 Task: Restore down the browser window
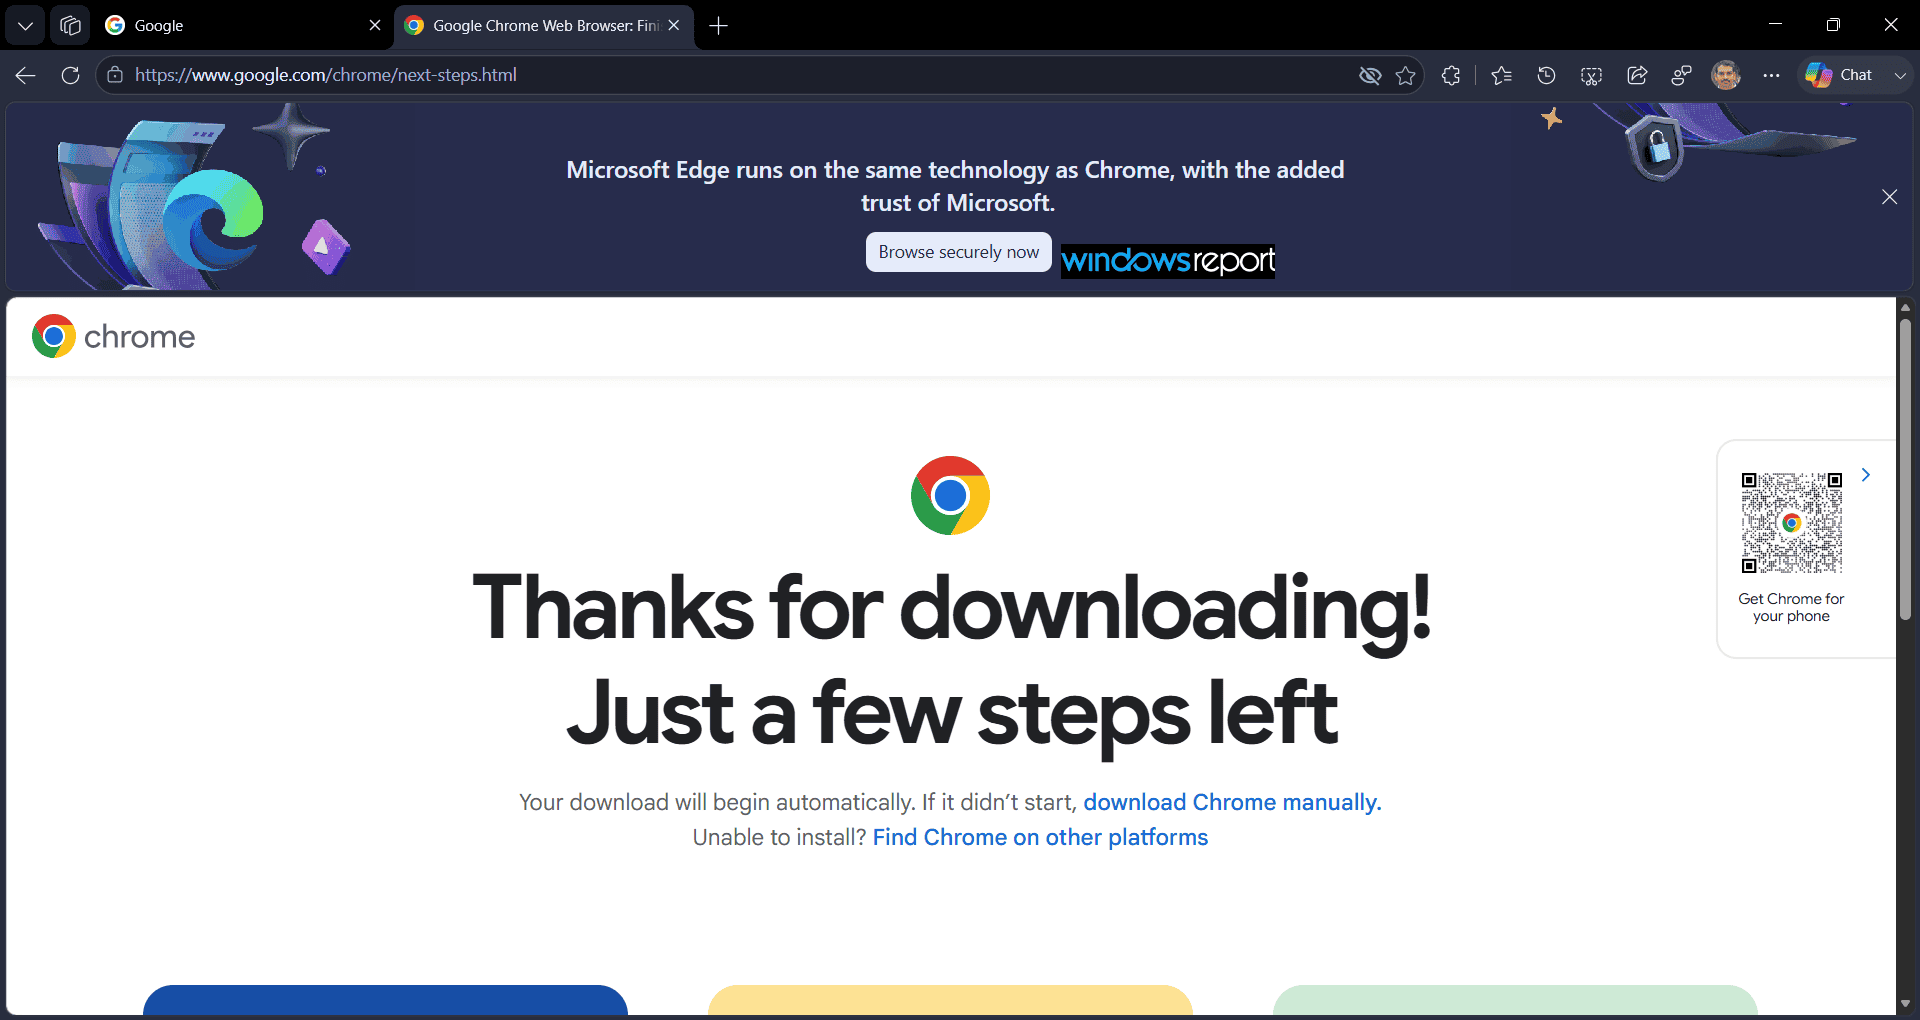1833,25
